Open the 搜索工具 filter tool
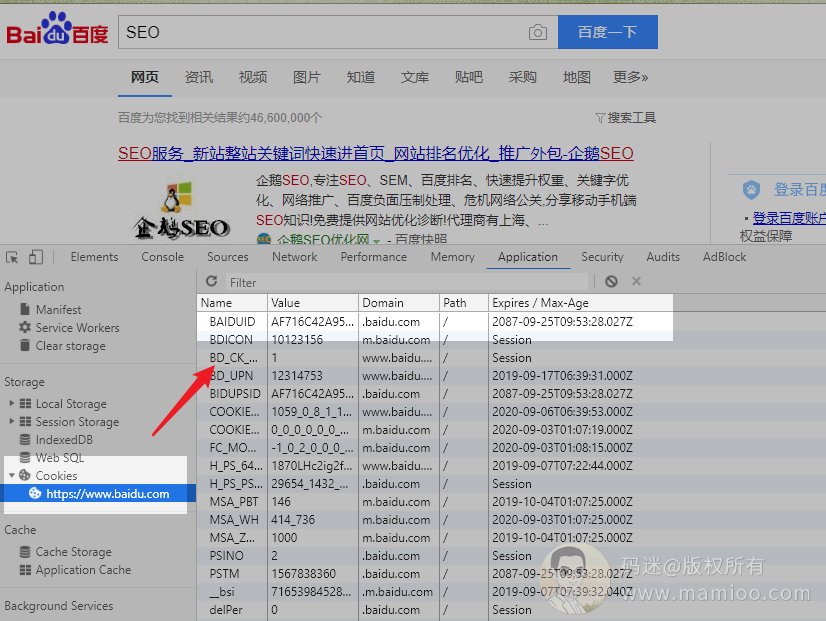Image resolution: width=826 pixels, height=621 pixels. pyautogui.click(x=625, y=118)
